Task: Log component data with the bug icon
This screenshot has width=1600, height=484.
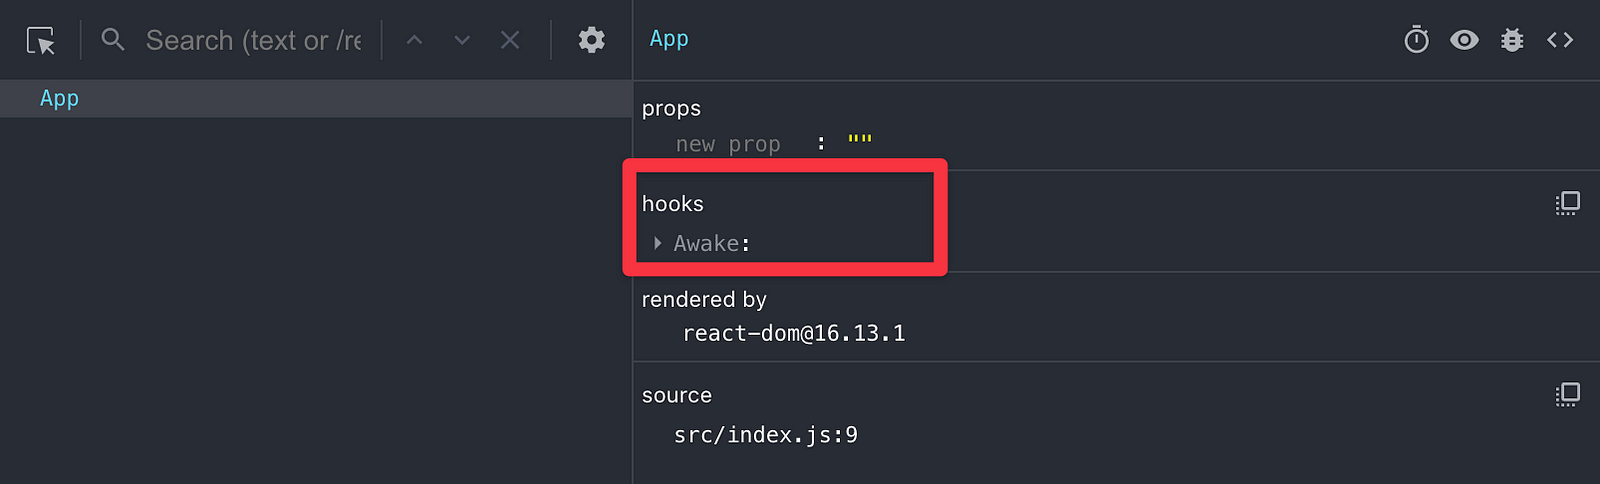Action: 1512,40
